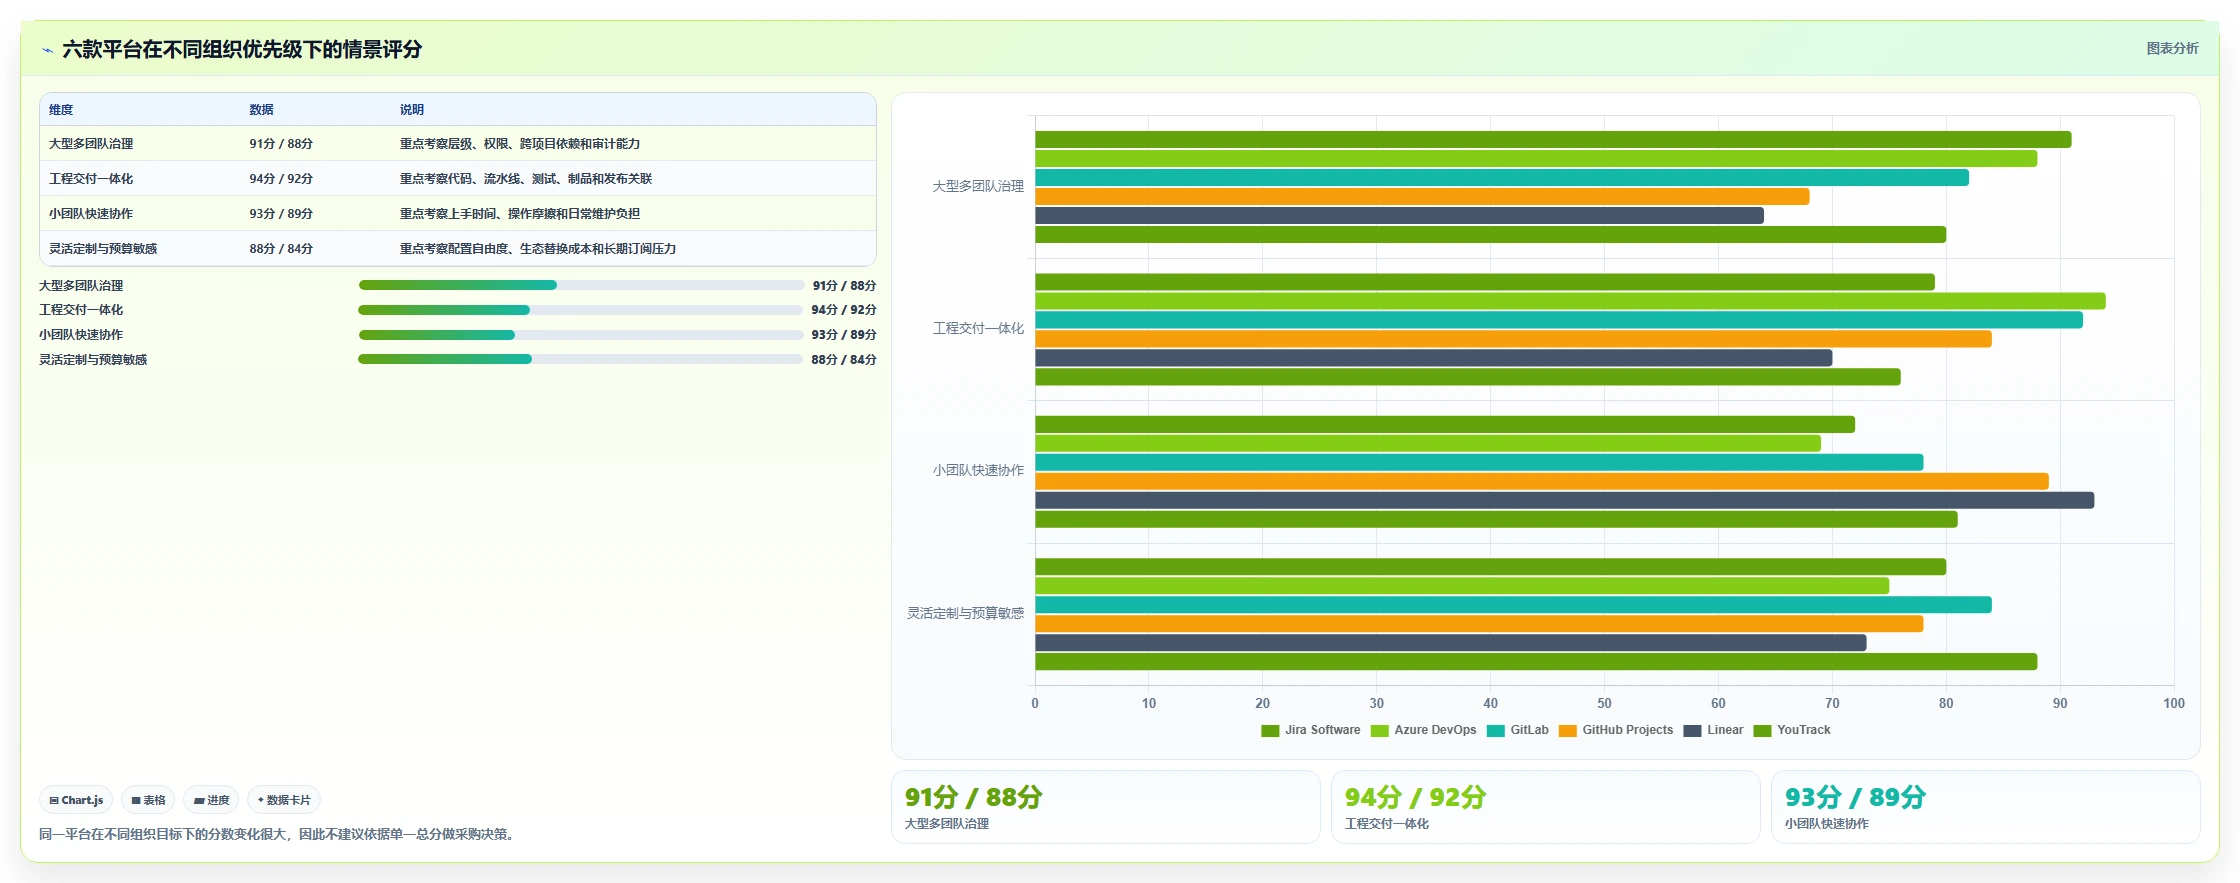Toggle Linear series in legend
The image size is (2240, 883).
(x=1713, y=730)
